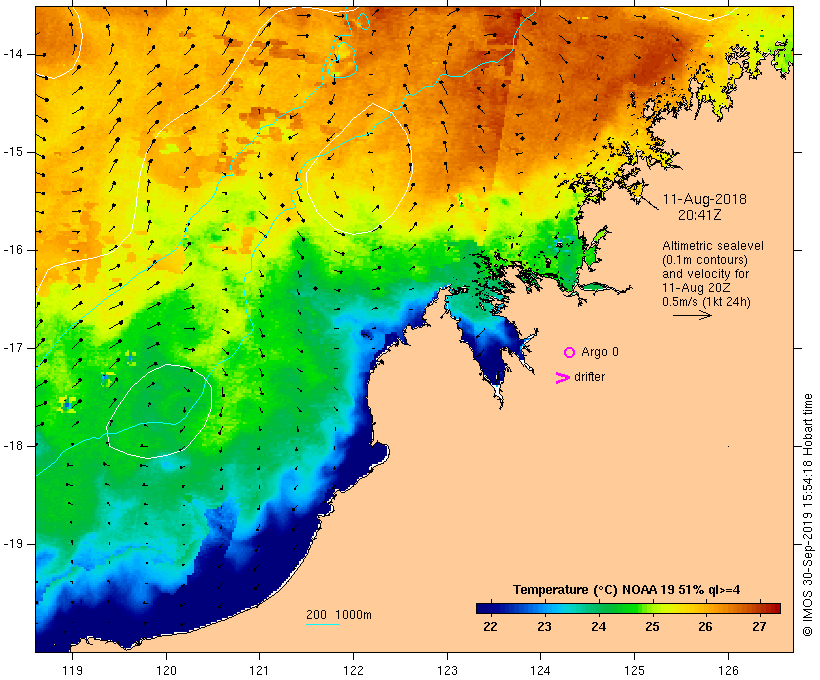Click the 0.5m/s velocity scale arrow
Screen dimensions: 820x680
pyautogui.click(x=692, y=315)
